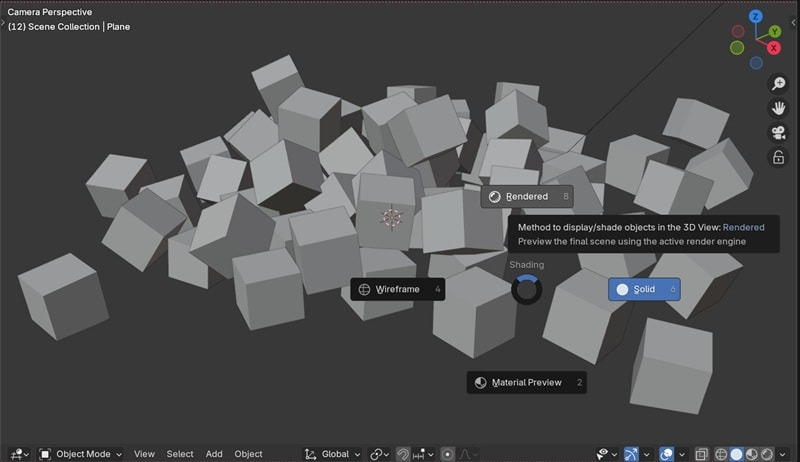This screenshot has width=800, height=462.
Task: Open the Object menu
Action: pos(248,454)
